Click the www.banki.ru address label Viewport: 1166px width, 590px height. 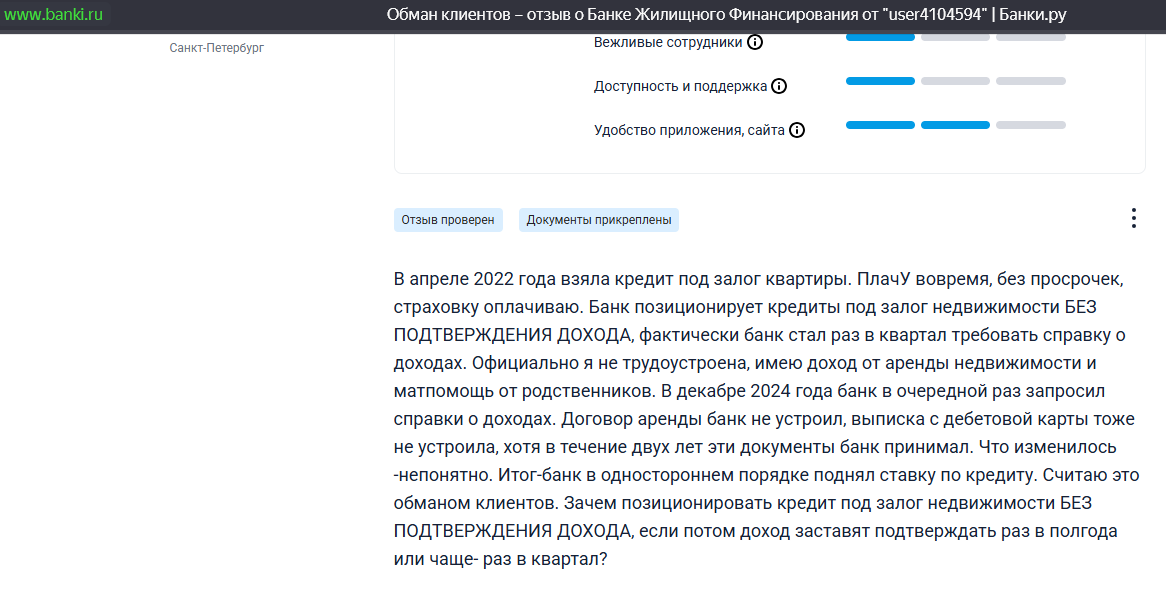54,14
